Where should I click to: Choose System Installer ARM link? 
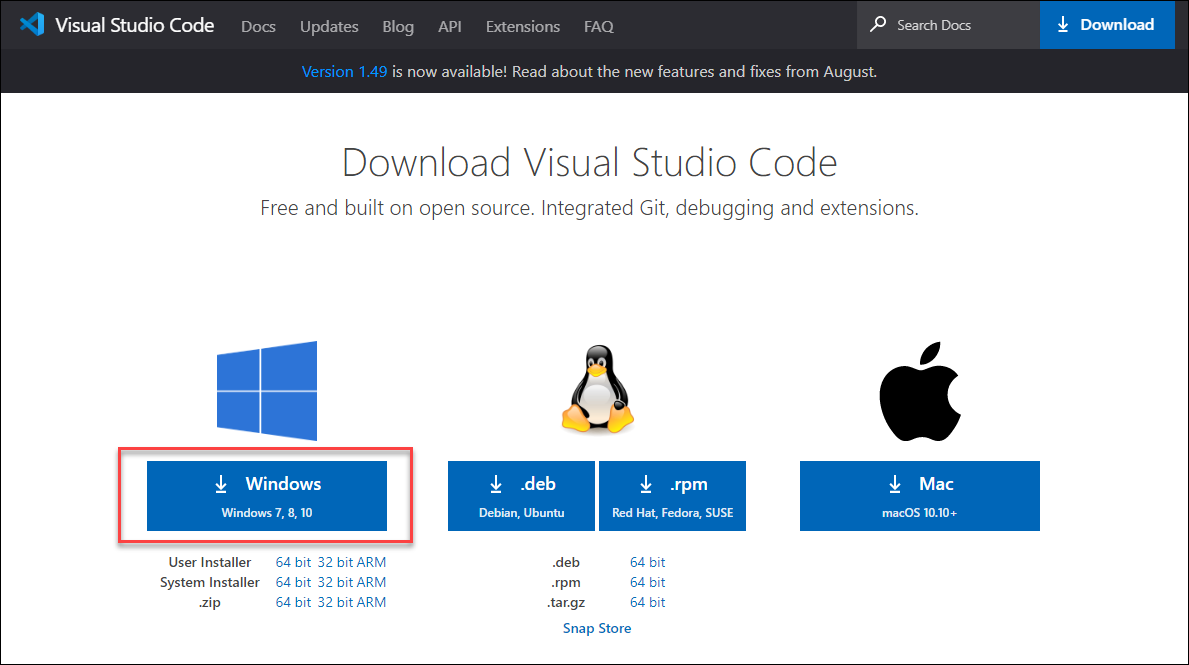tap(372, 582)
